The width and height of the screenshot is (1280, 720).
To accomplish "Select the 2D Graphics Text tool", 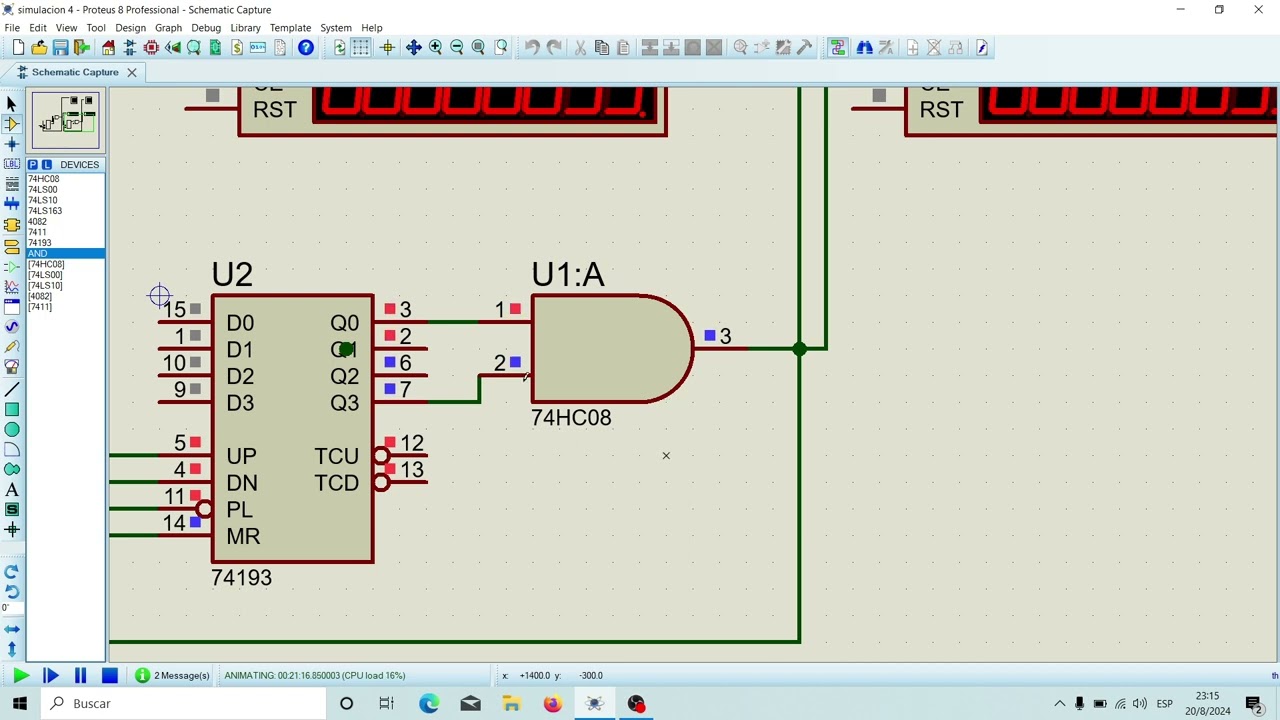I will tap(12, 489).
